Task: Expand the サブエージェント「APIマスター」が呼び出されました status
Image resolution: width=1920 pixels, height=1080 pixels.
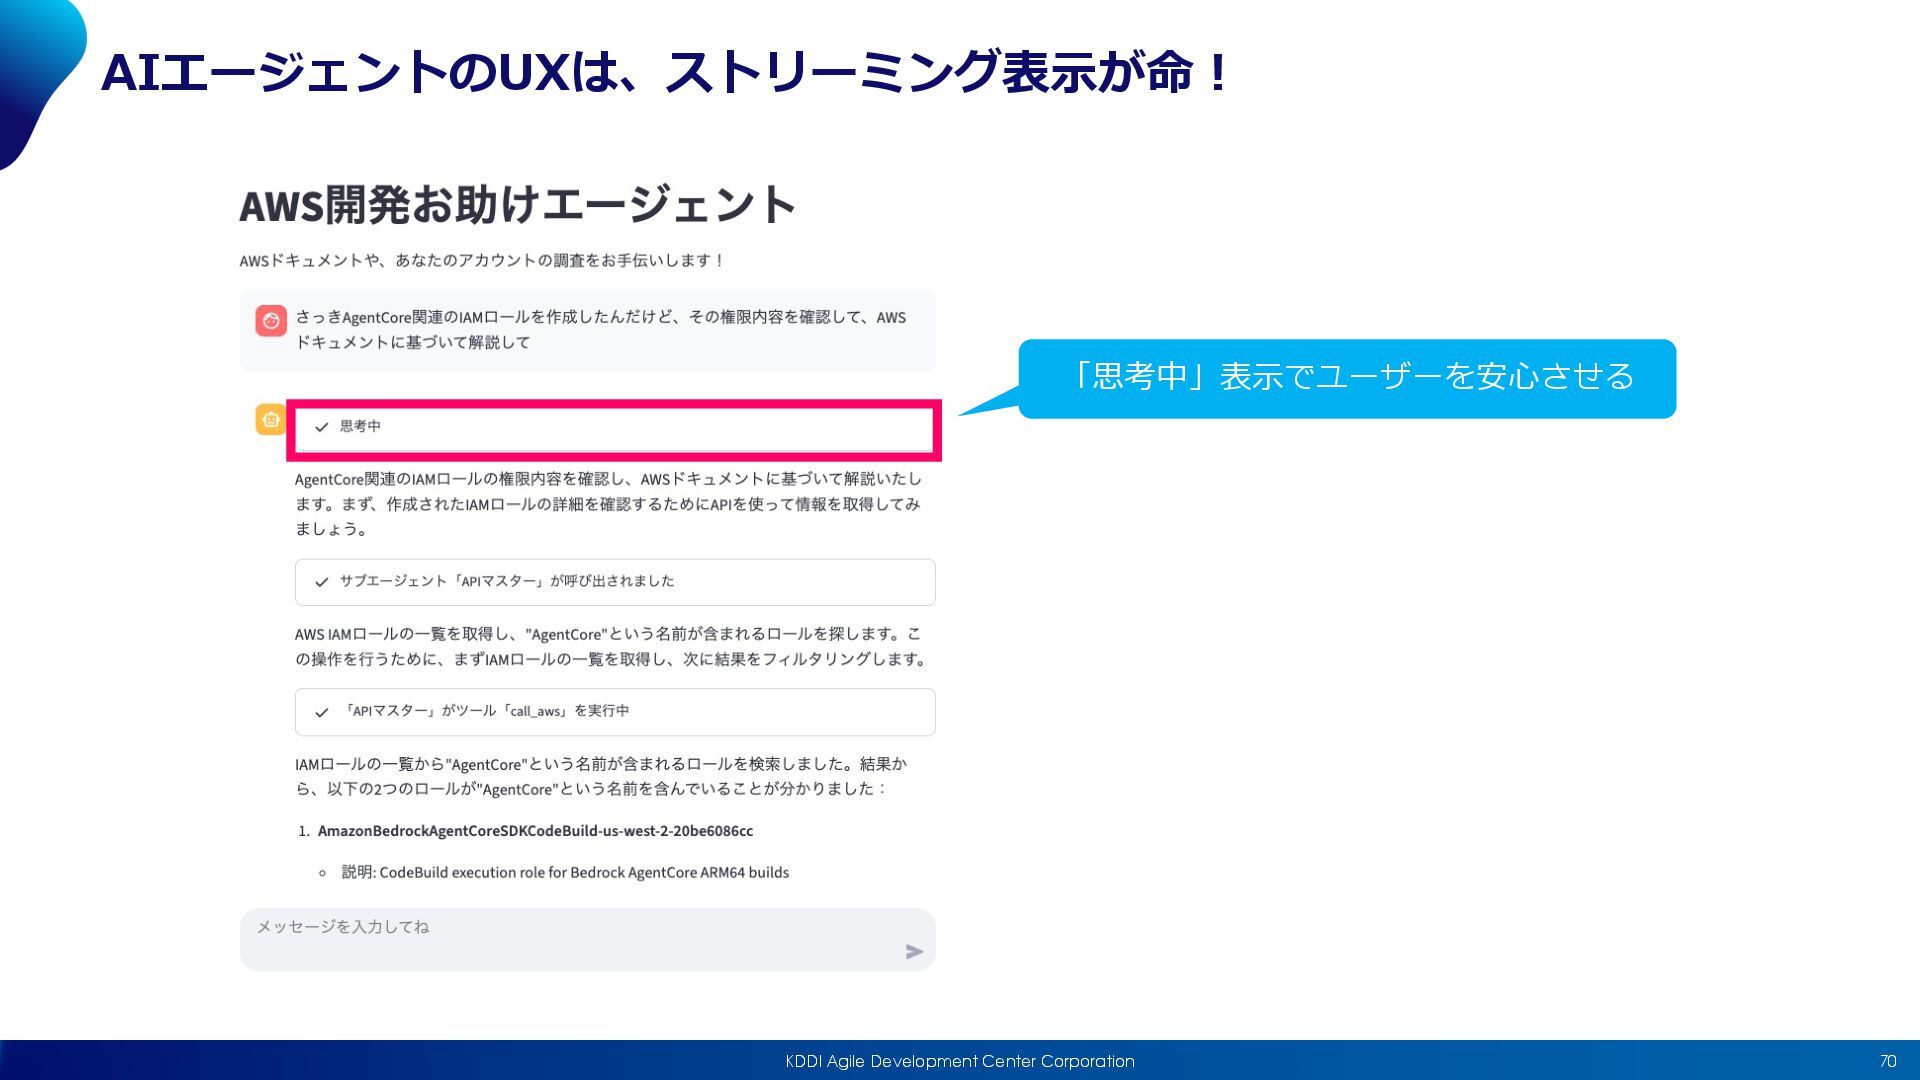Action: click(615, 582)
